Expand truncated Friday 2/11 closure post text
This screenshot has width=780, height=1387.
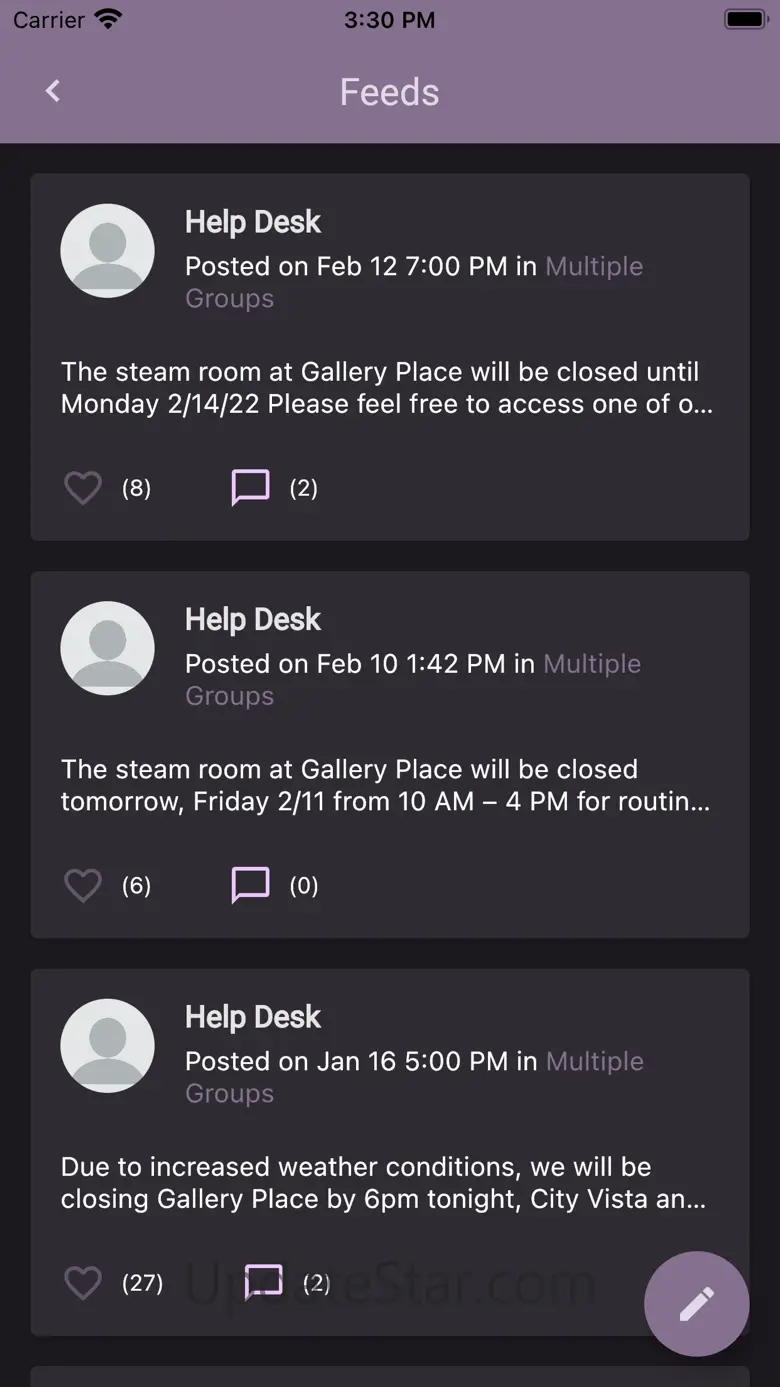coord(386,785)
